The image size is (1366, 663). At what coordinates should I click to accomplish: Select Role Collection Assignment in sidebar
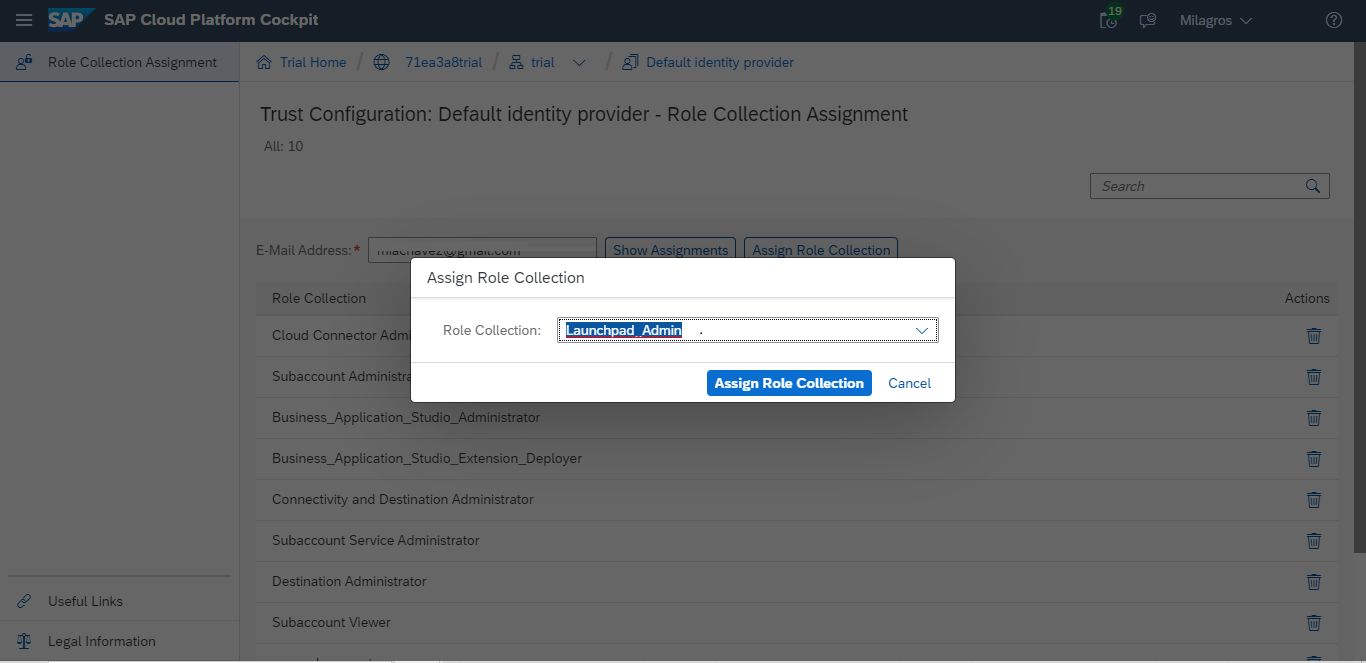click(x=132, y=62)
